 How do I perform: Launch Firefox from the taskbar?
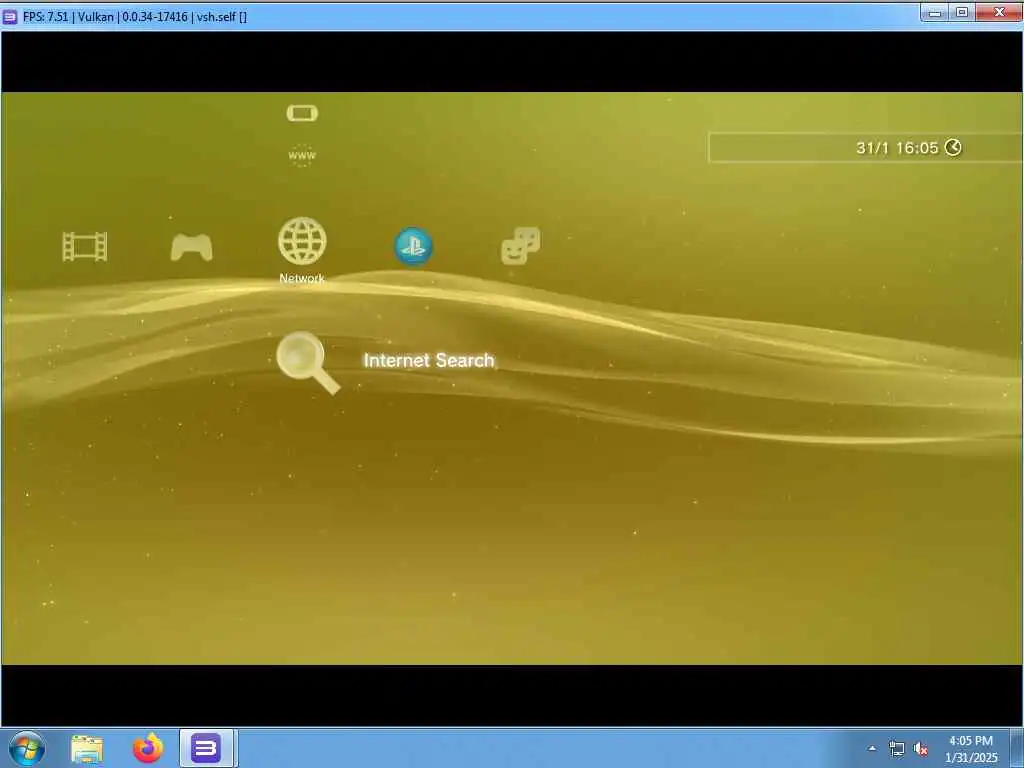(148, 748)
